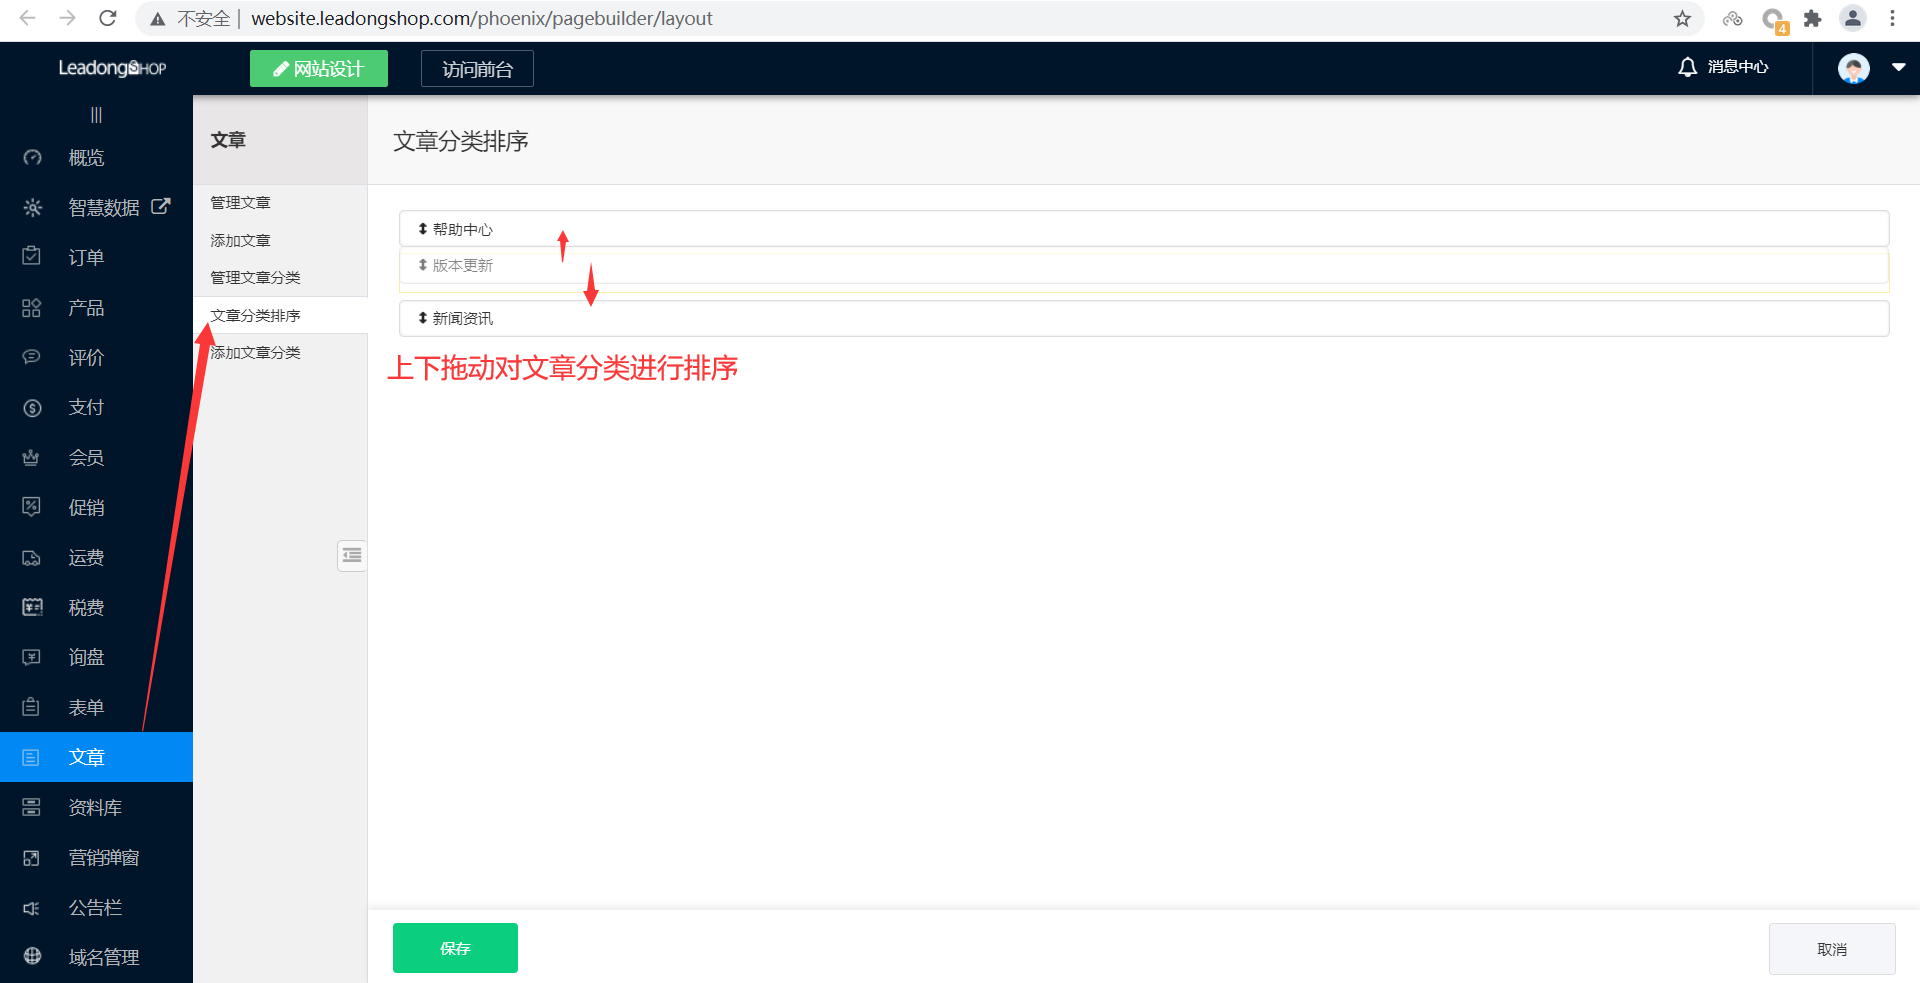
Task: Cancel changes with the 取消 button
Action: tap(1831, 949)
